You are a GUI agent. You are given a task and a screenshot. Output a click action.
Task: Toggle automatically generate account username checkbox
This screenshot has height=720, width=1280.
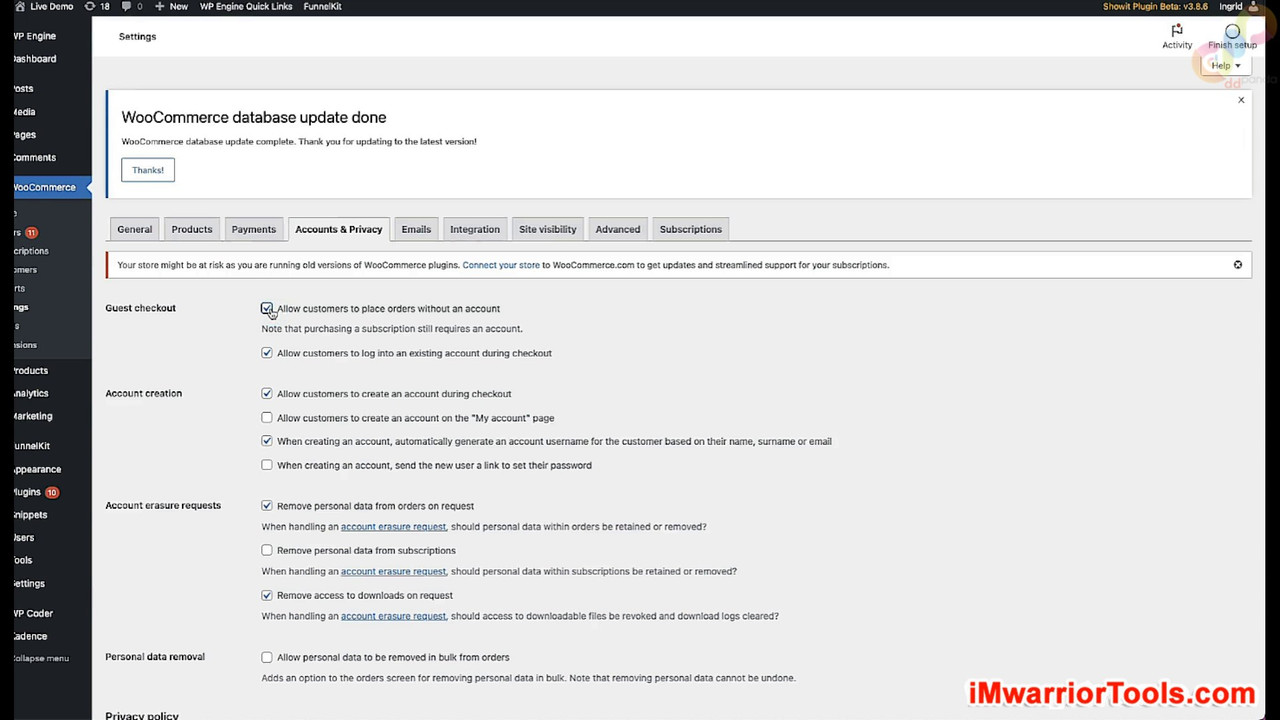coord(267,441)
